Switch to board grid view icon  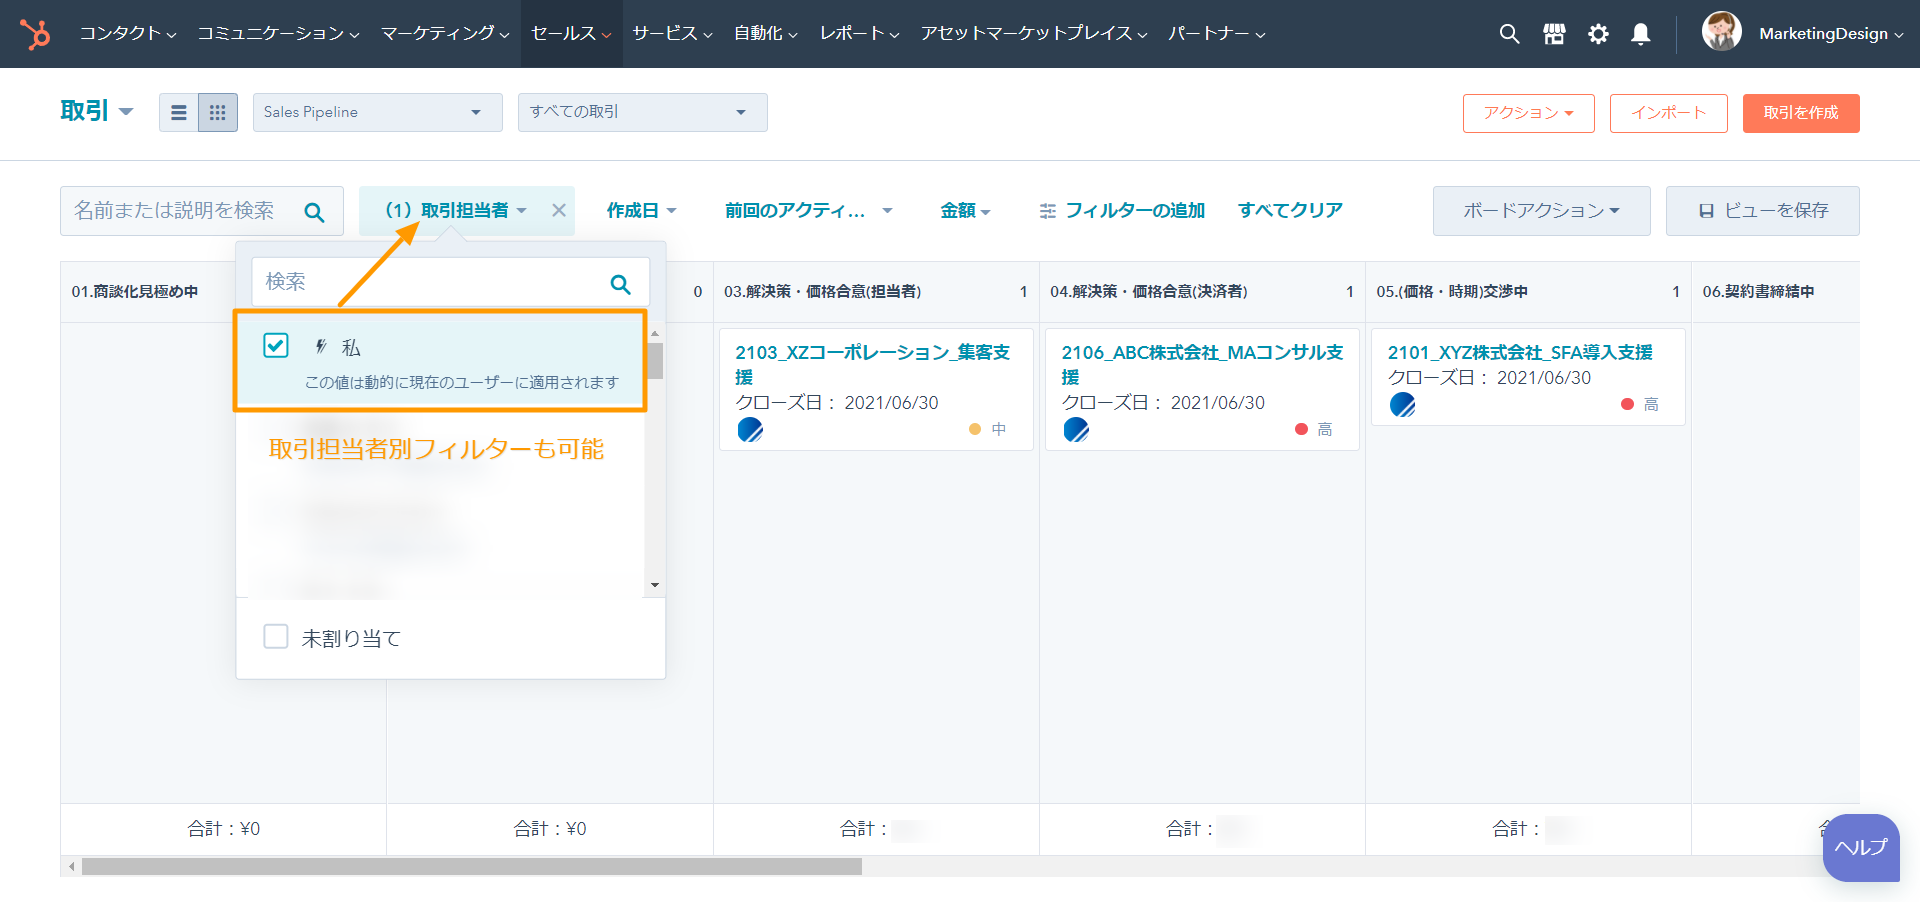pos(217,113)
